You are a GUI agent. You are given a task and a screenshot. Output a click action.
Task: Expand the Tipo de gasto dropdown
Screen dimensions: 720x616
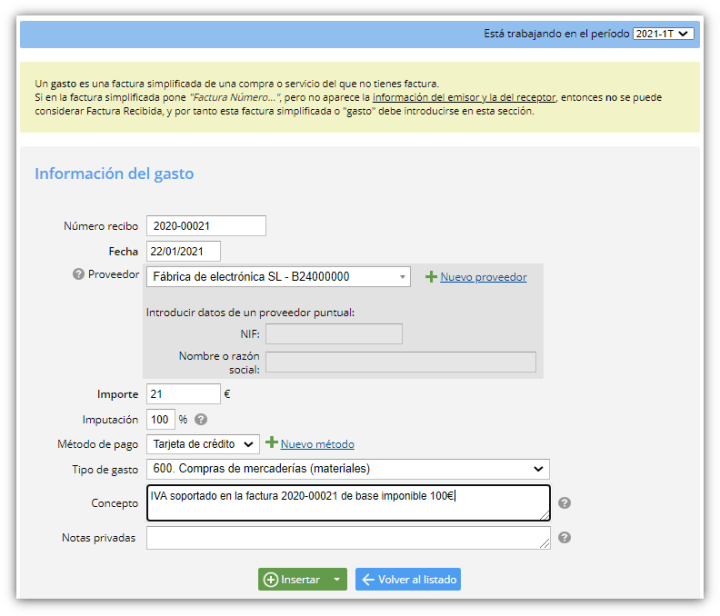coord(348,469)
